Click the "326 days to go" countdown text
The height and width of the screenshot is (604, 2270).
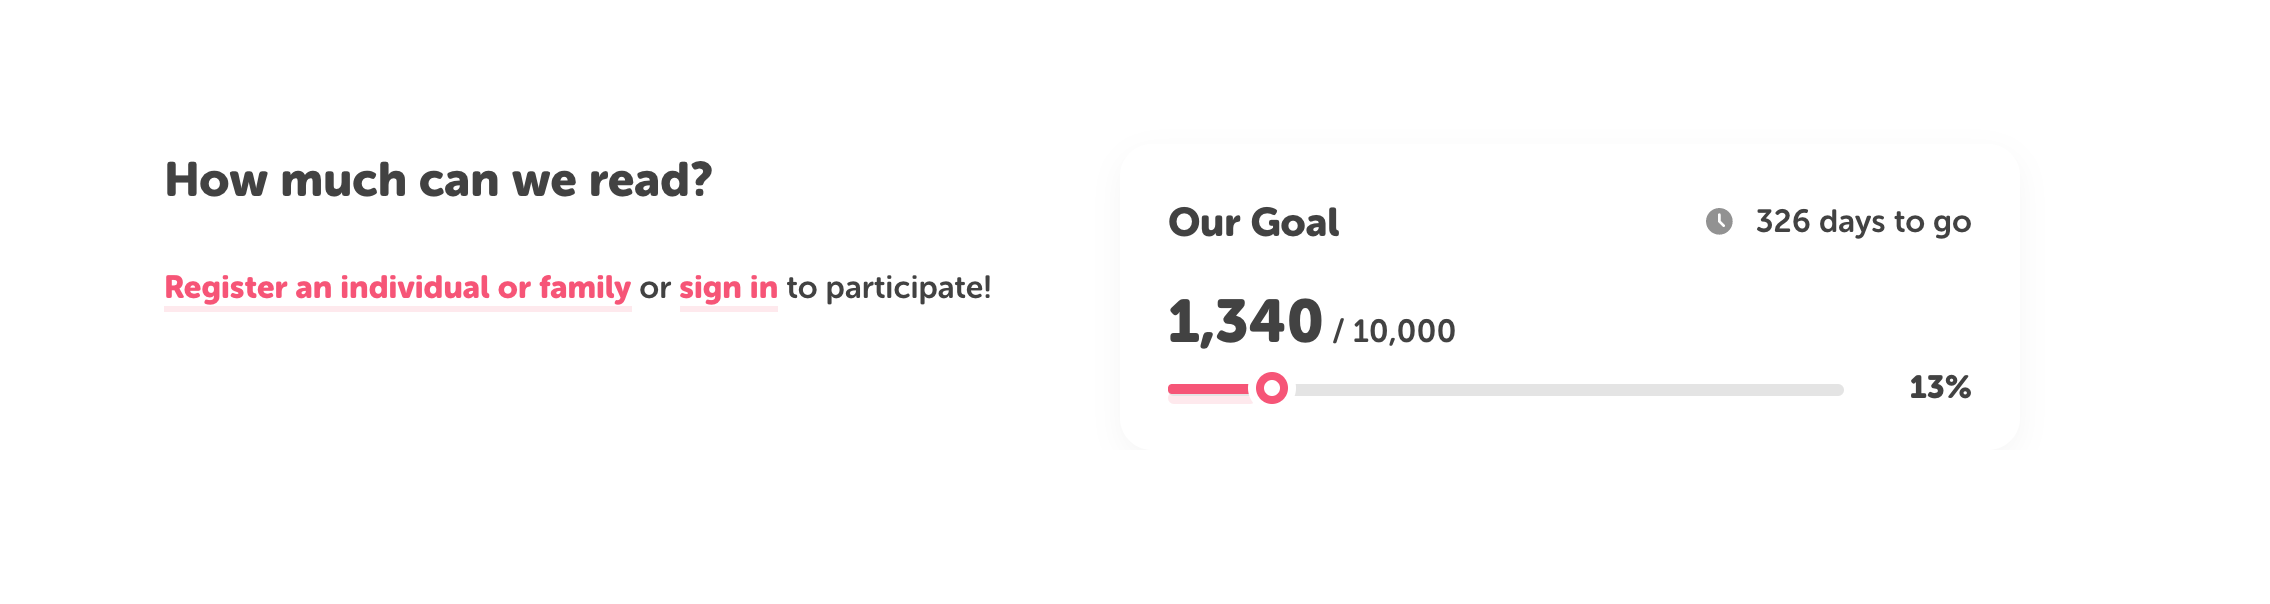1863,221
